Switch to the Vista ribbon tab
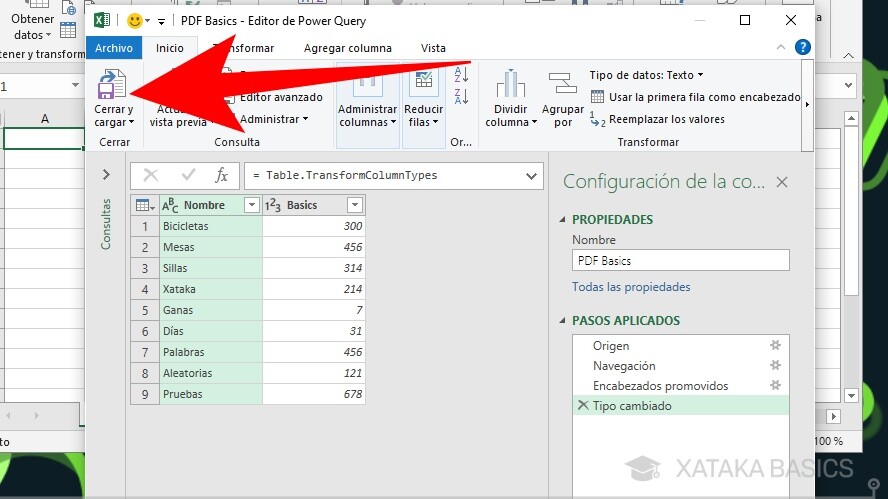This screenshot has width=888, height=499. pos(433,48)
